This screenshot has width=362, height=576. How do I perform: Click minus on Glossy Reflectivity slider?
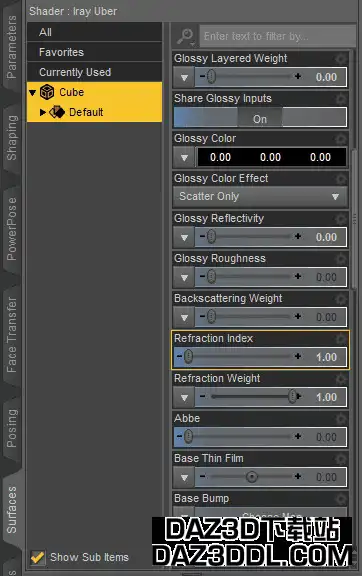202,236
